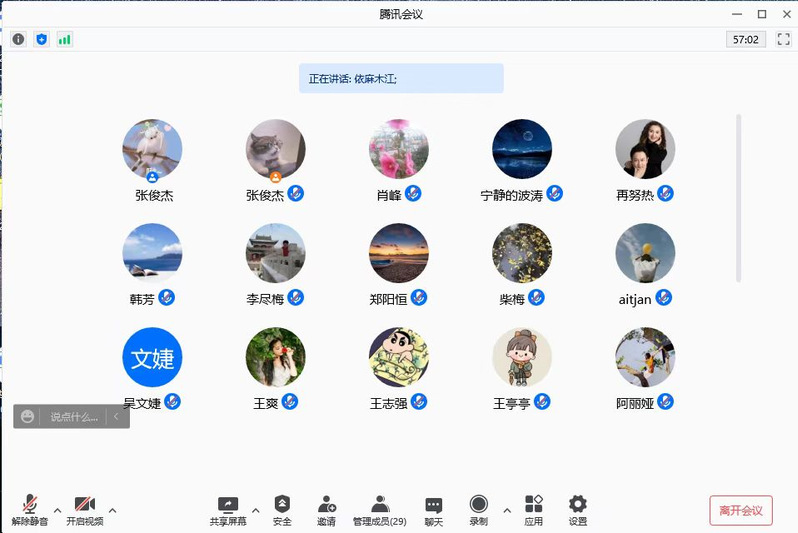Unmute the microphone (解除静音)

(30, 510)
